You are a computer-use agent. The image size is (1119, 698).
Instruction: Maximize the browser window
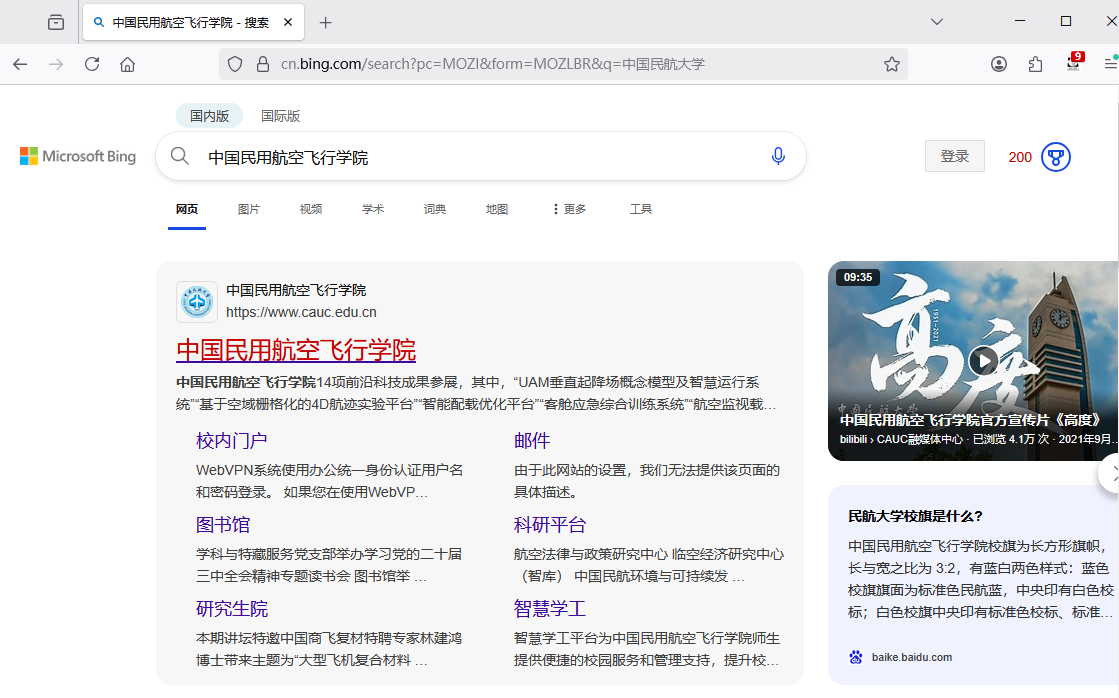[1065, 21]
